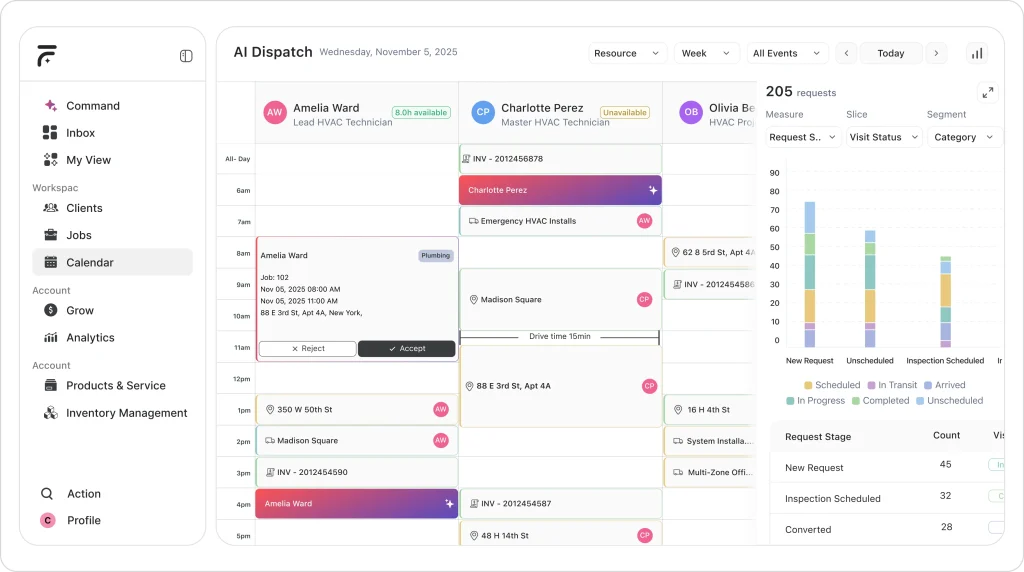Open the Visit Status slice dropdown
1024x572 pixels.
884,137
